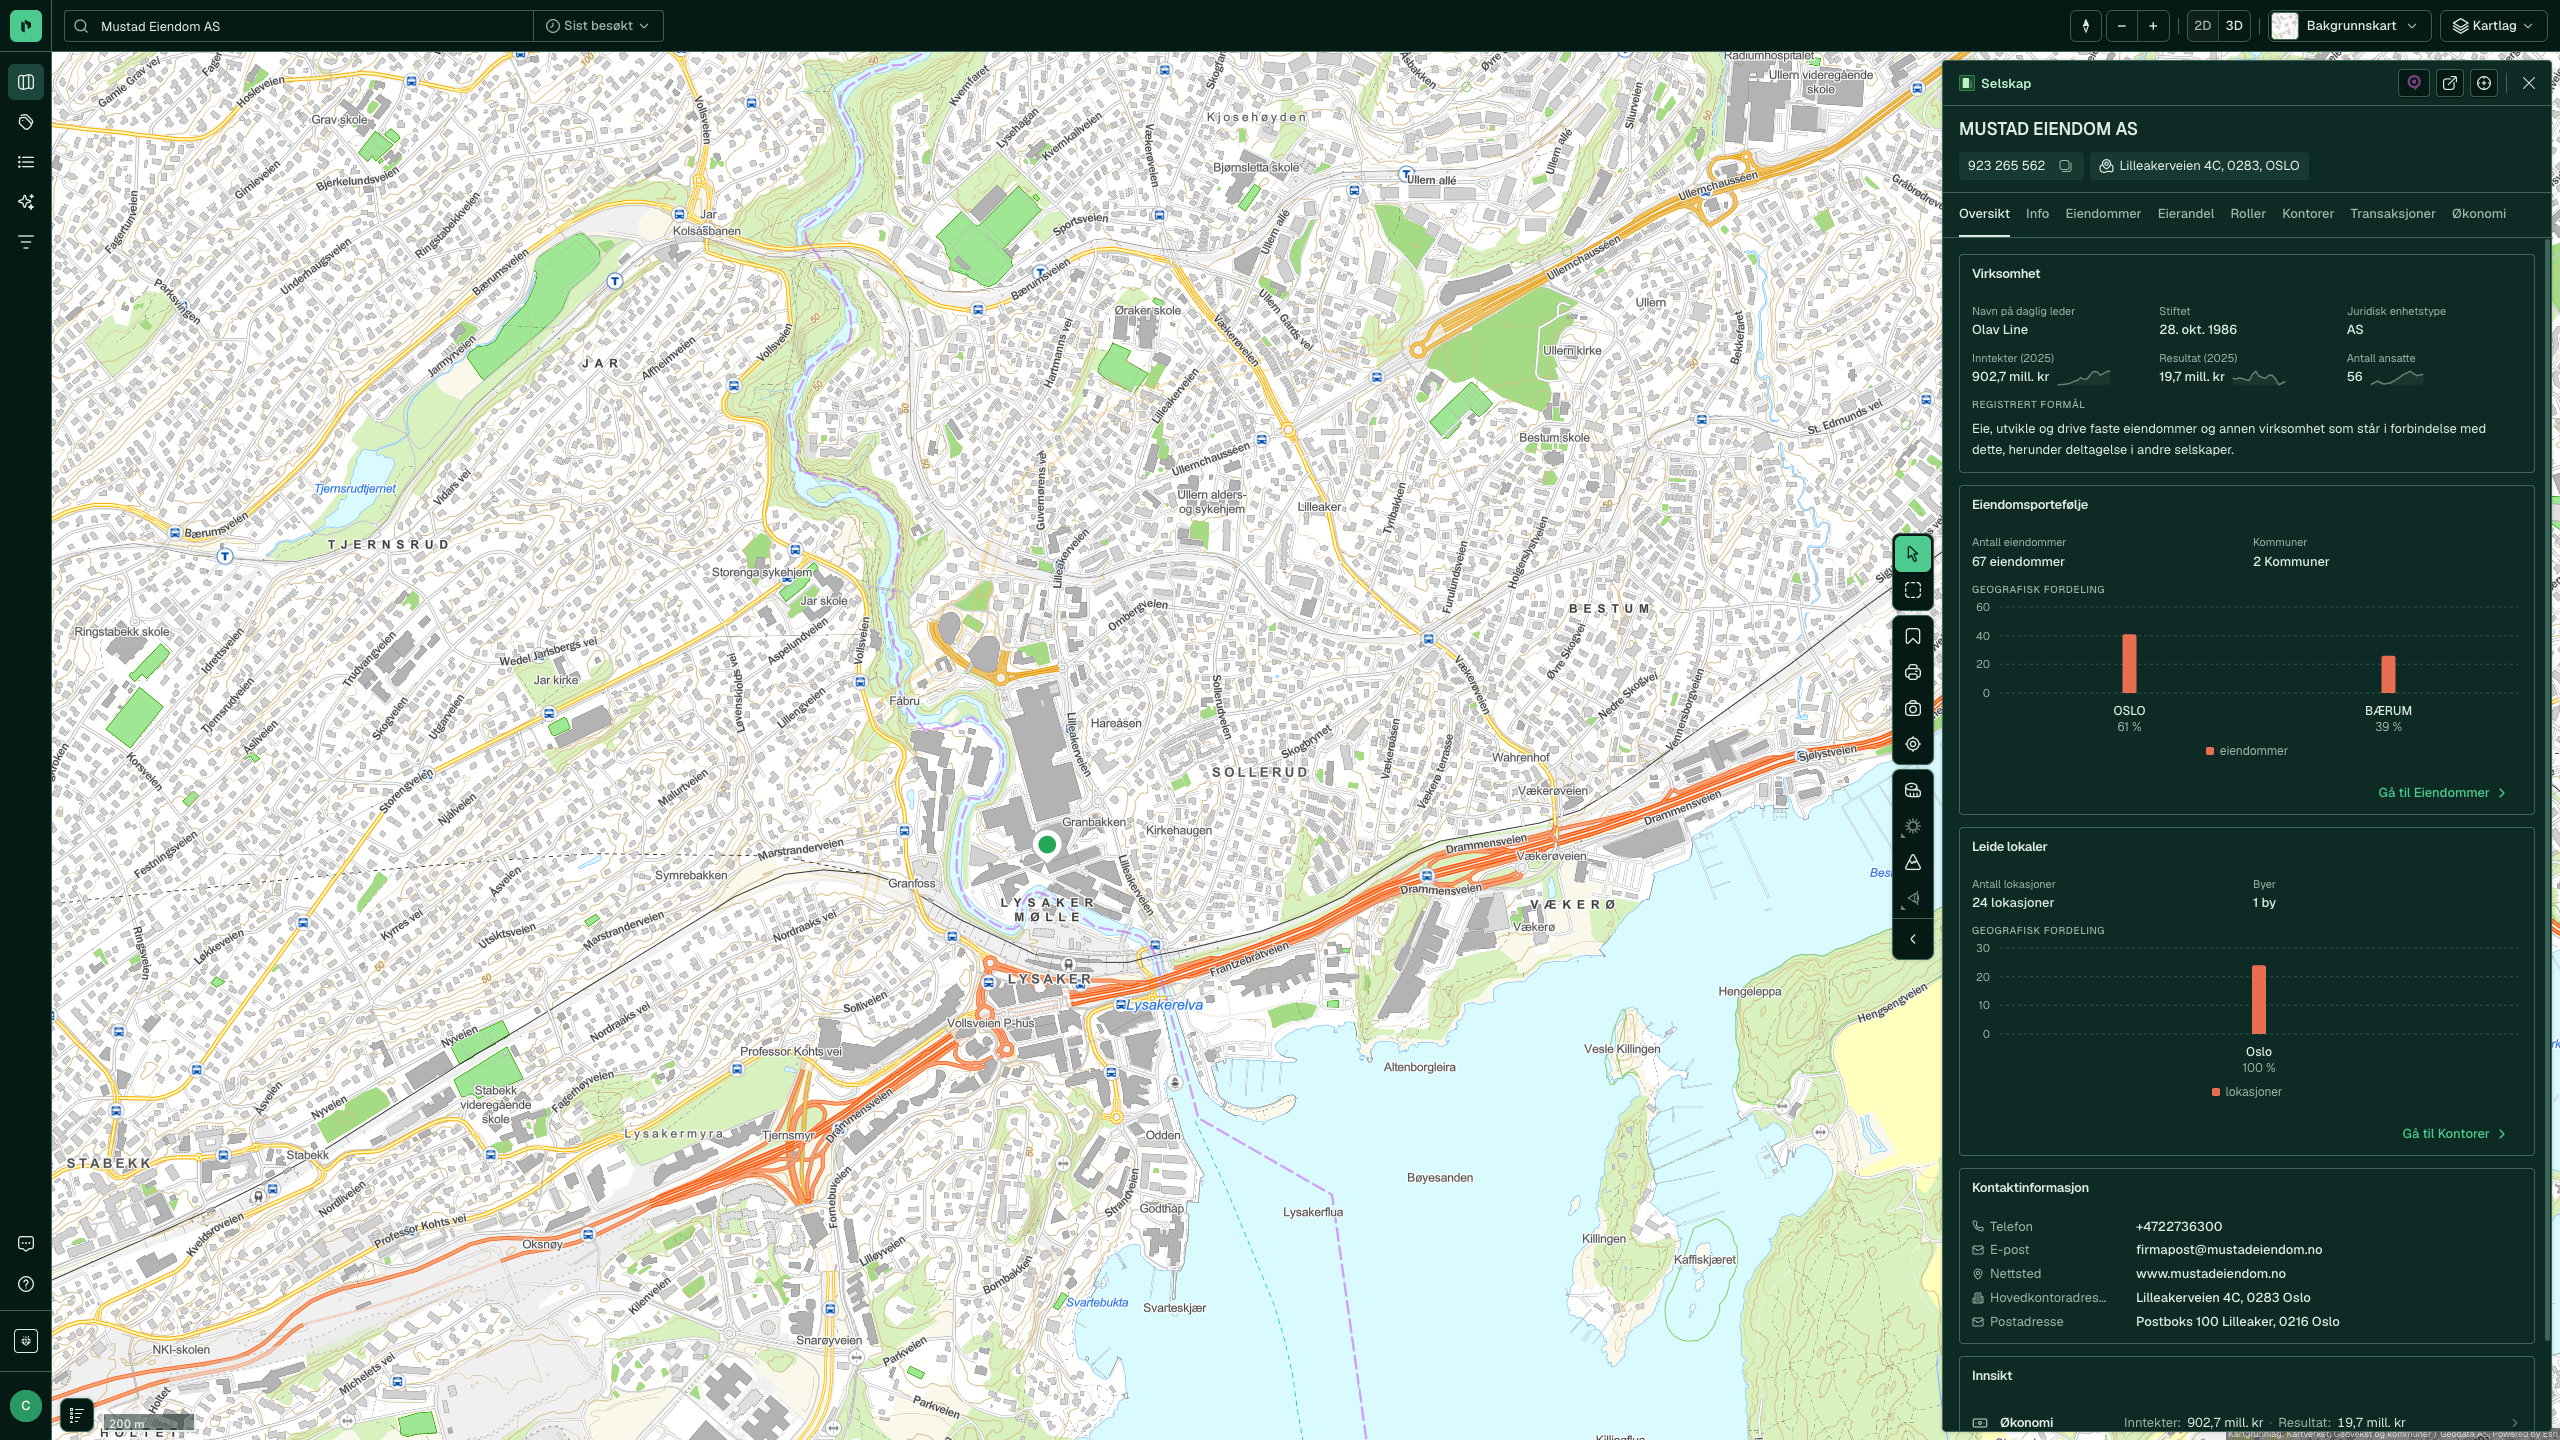Follow the Gå til Eiendommer link
This screenshot has height=1440, width=2560.
(2442, 793)
